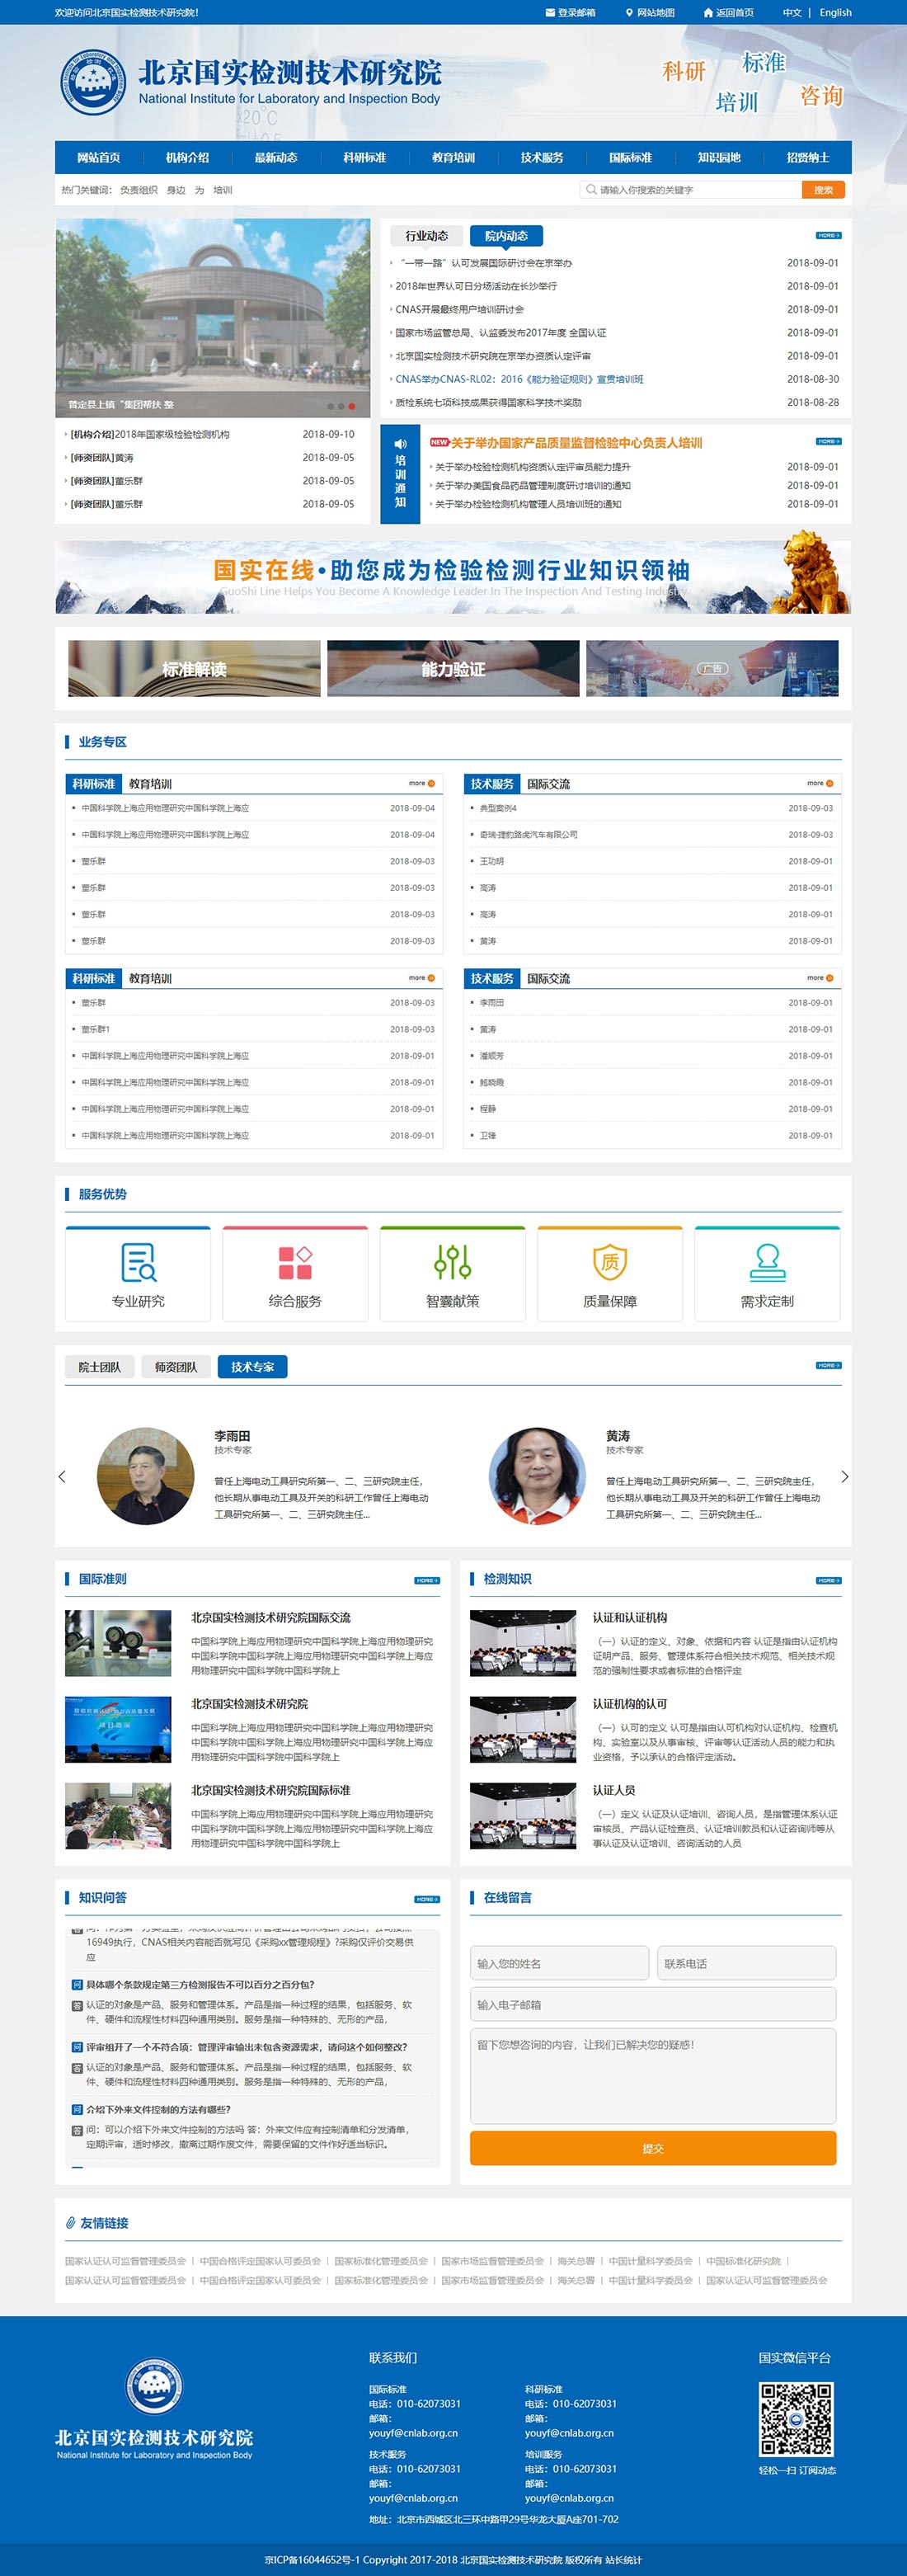The image size is (907, 2576).
Task: Show the next expert with the right arrow
Action: click(845, 1476)
